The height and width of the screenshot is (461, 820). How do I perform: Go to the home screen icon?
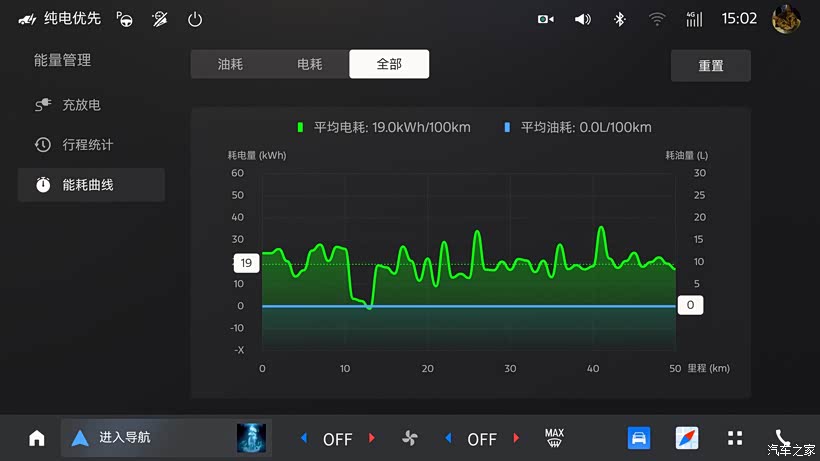[x=37, y=438]
